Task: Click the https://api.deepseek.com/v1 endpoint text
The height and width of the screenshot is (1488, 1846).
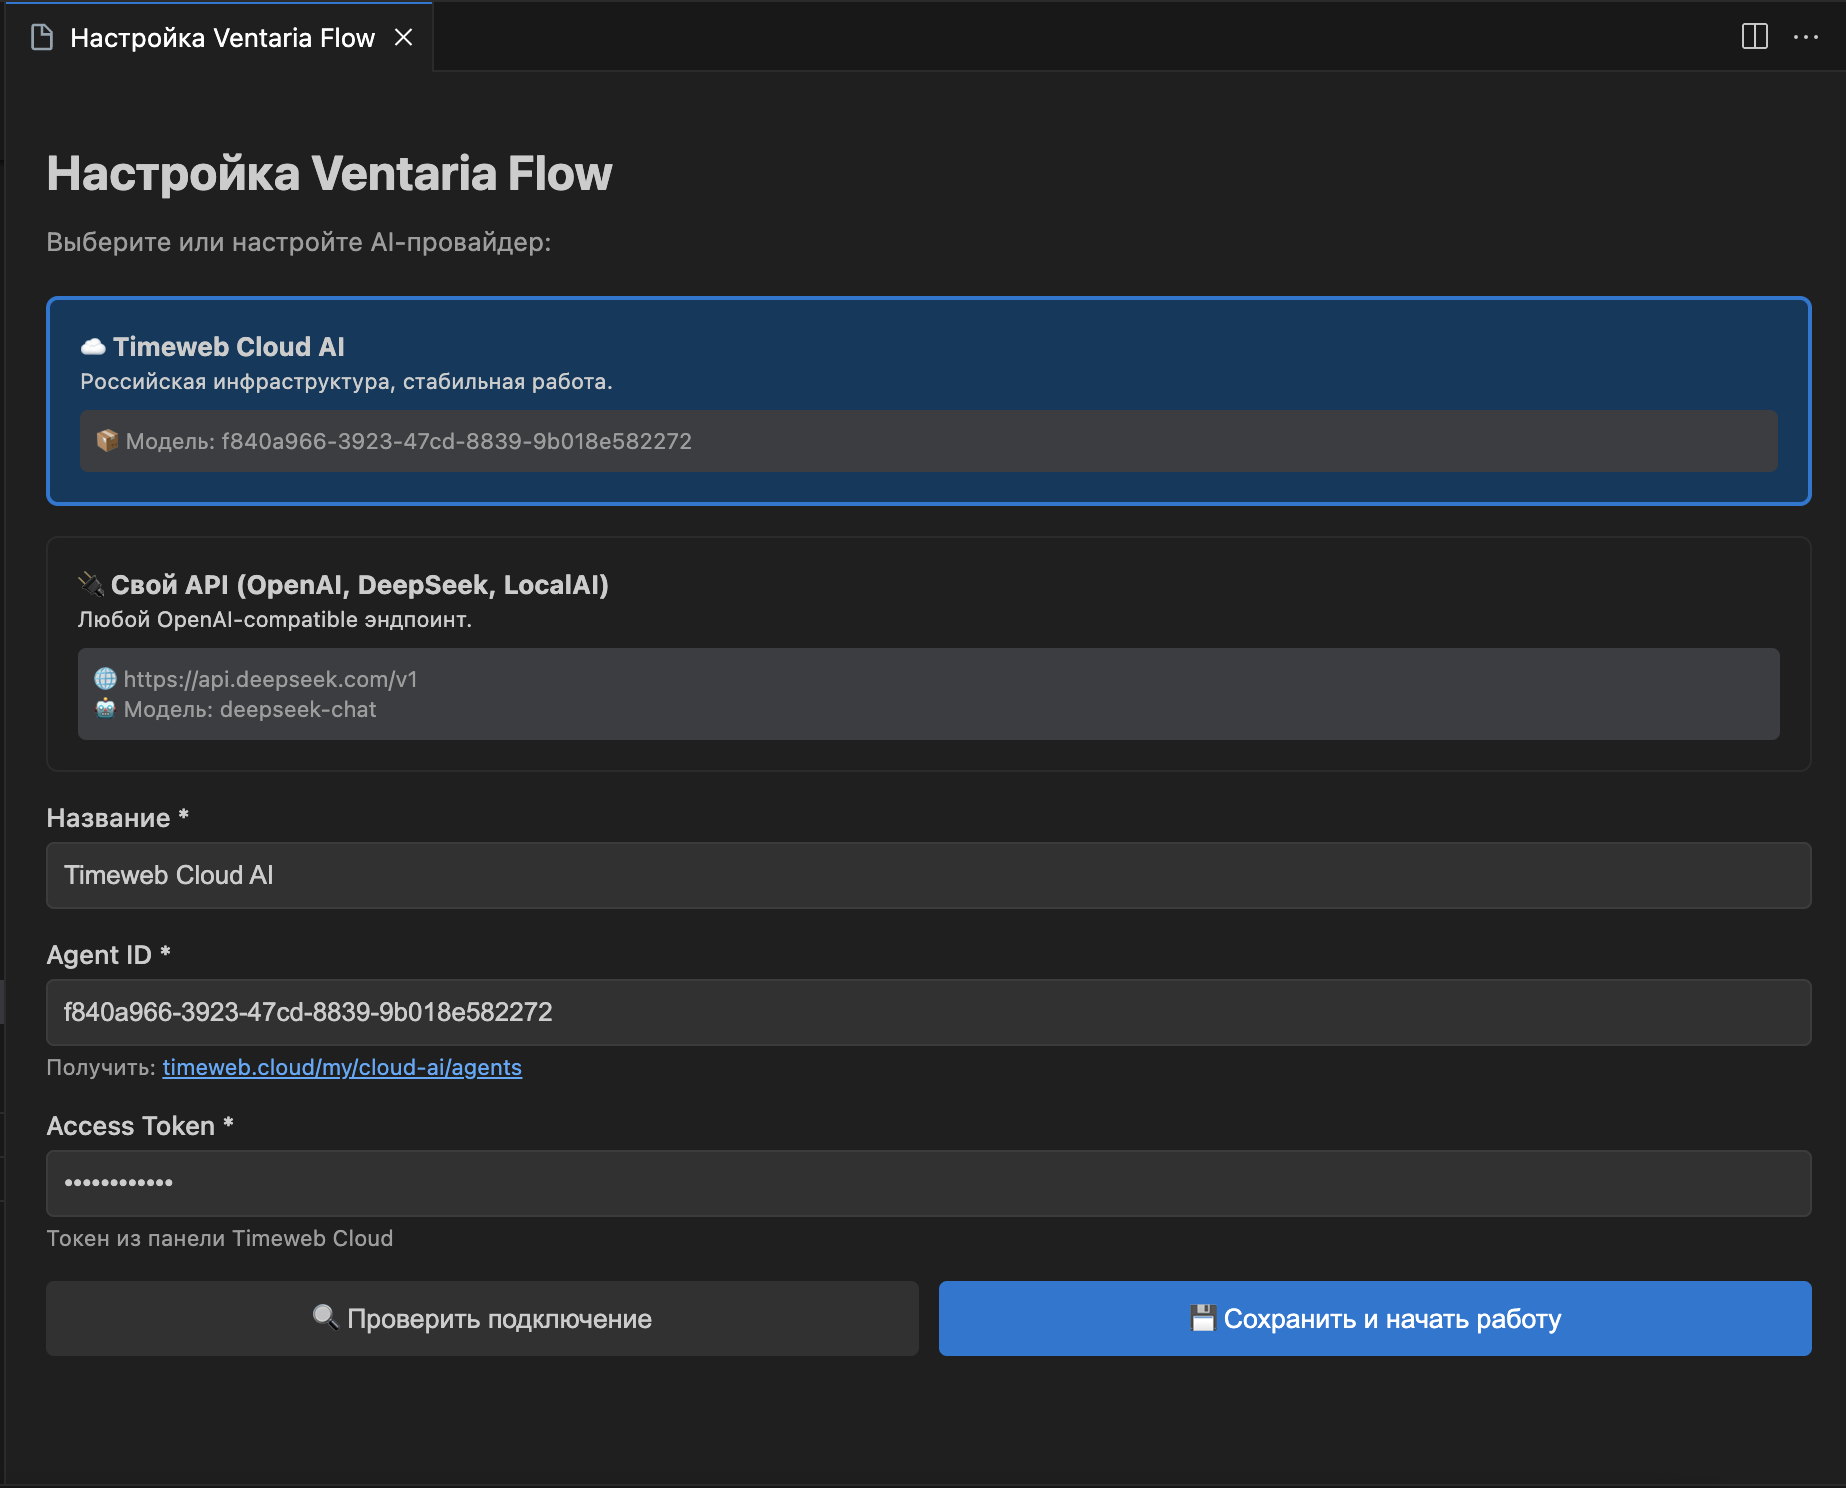Action: point(270,679)
